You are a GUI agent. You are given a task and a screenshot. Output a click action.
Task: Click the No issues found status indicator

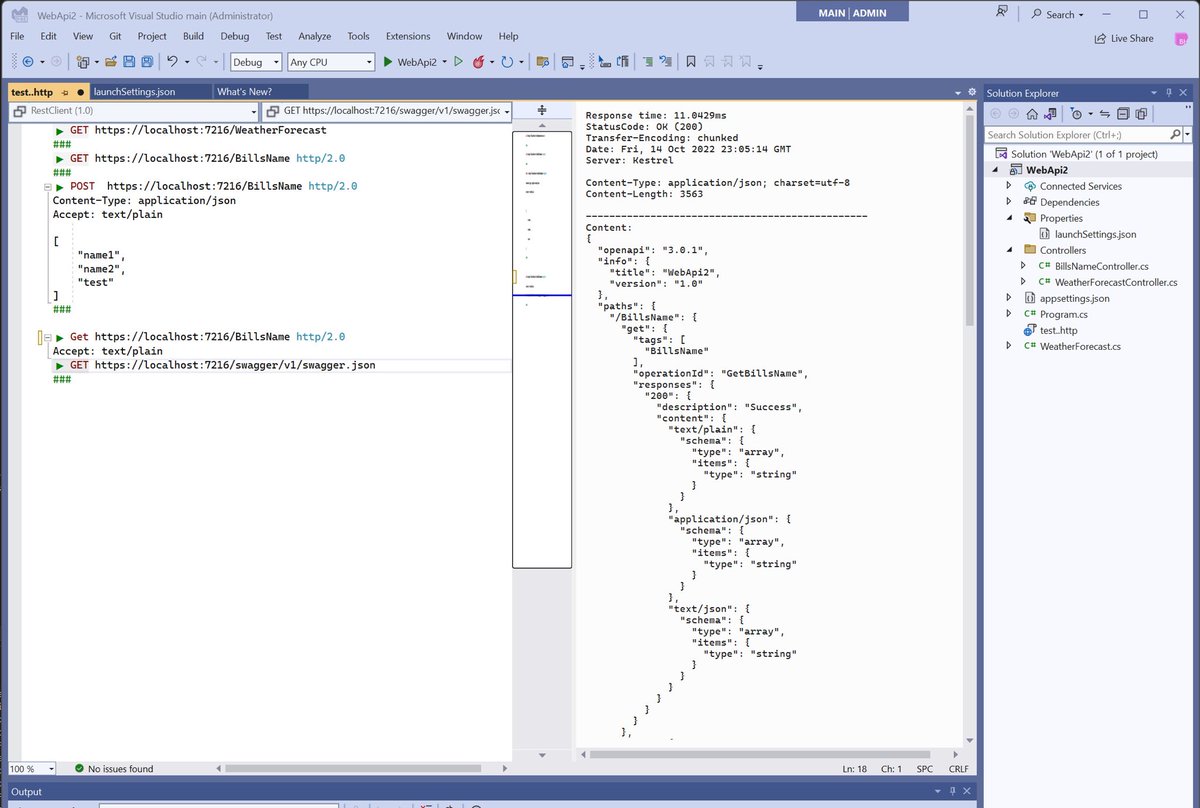point(112,768)
